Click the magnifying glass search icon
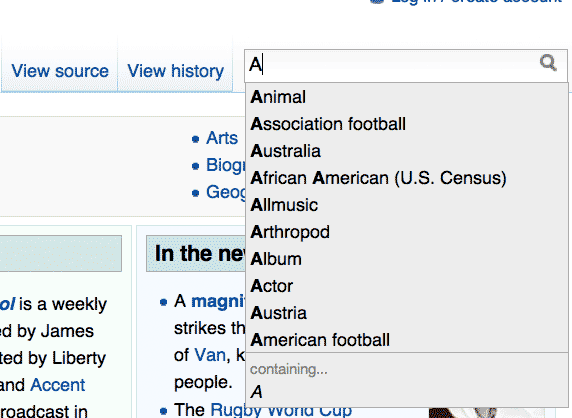 click(548, 63)
